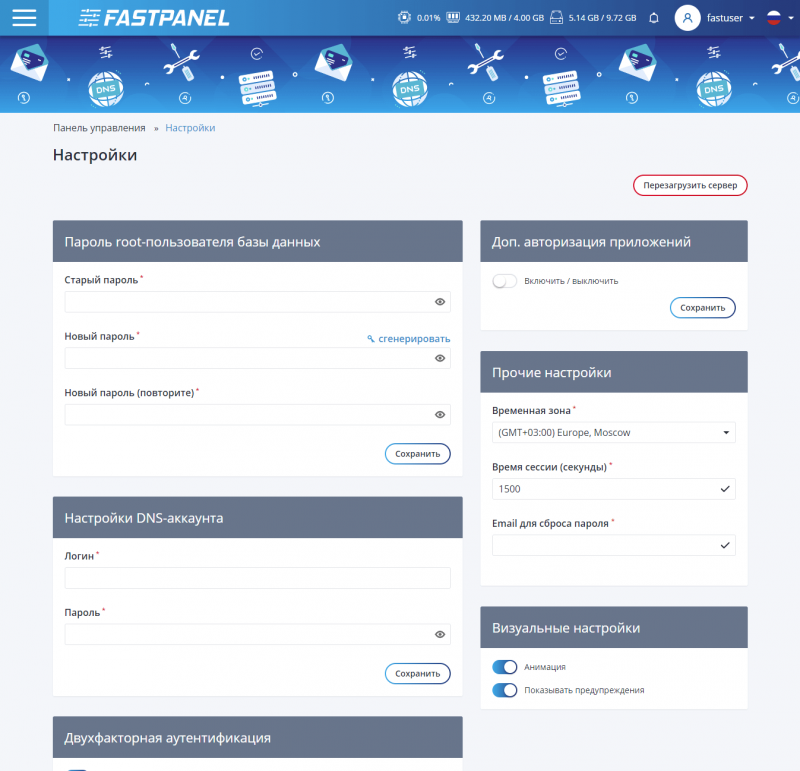Show the old root password with eye icon

440,302
